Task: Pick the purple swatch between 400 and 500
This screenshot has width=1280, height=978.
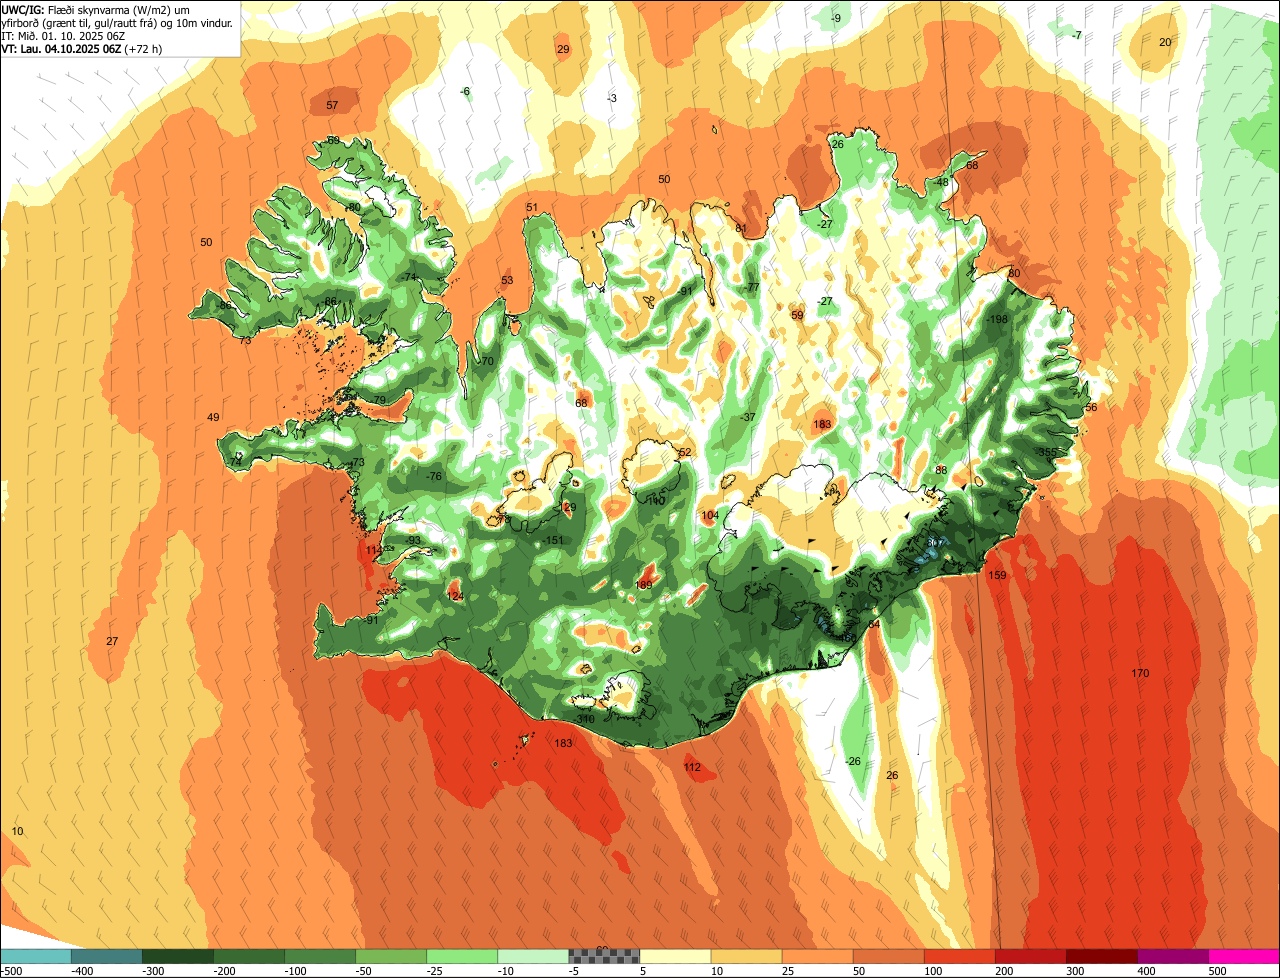Action: (x=1172, y=957)
